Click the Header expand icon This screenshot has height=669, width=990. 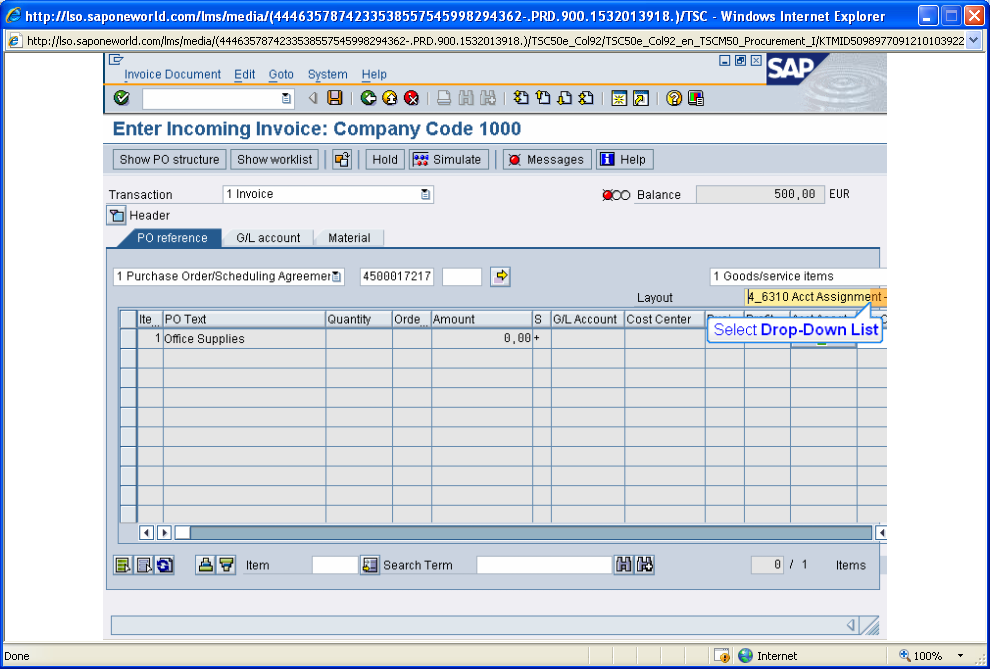[116, 216]
